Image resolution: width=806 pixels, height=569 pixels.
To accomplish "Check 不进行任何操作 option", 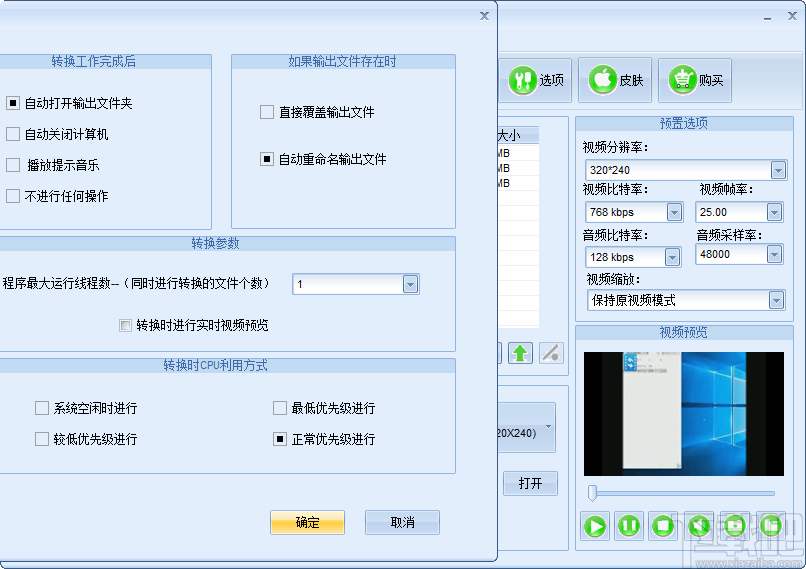I will coord(13,196).
